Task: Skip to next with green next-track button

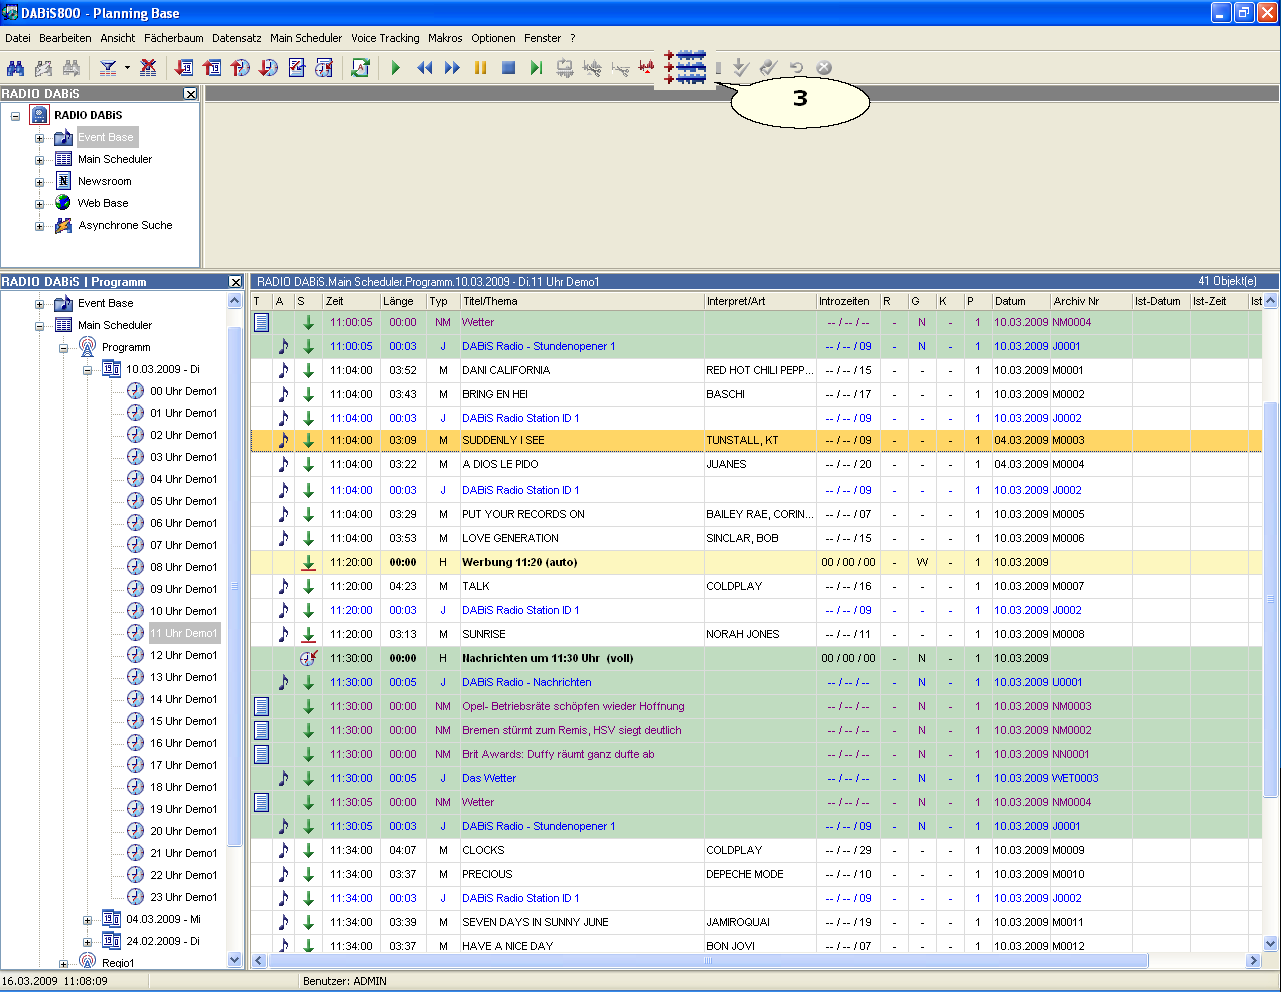Action: pos(536,68)
